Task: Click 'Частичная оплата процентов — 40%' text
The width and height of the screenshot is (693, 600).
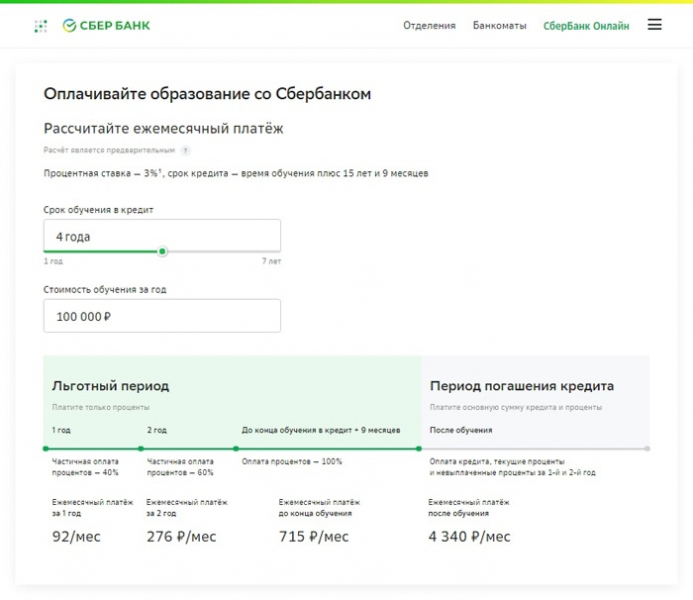Action: tap(85, 467)
